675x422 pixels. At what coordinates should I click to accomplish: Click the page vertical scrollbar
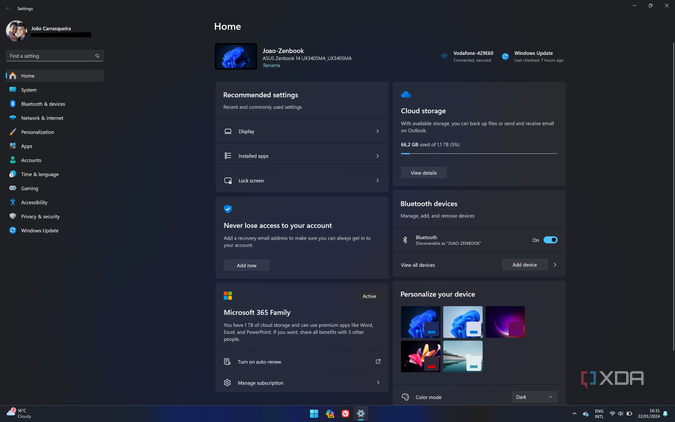pos(673,196)
